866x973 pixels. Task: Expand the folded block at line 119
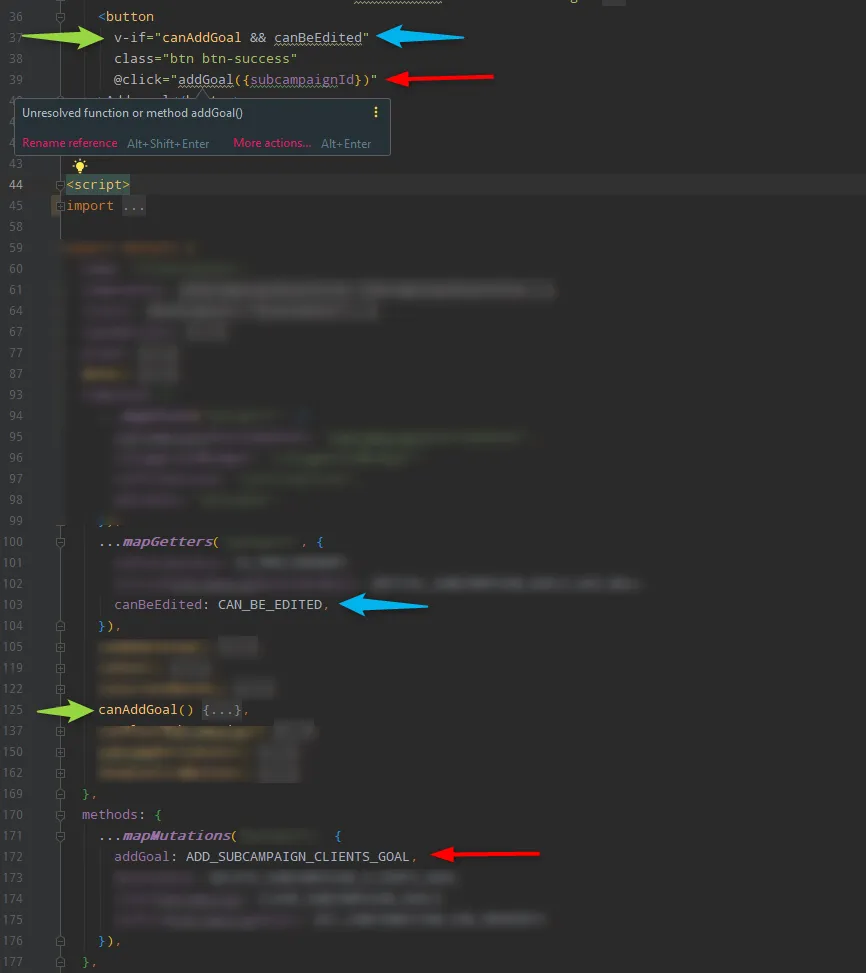click(x=60, y=668)
